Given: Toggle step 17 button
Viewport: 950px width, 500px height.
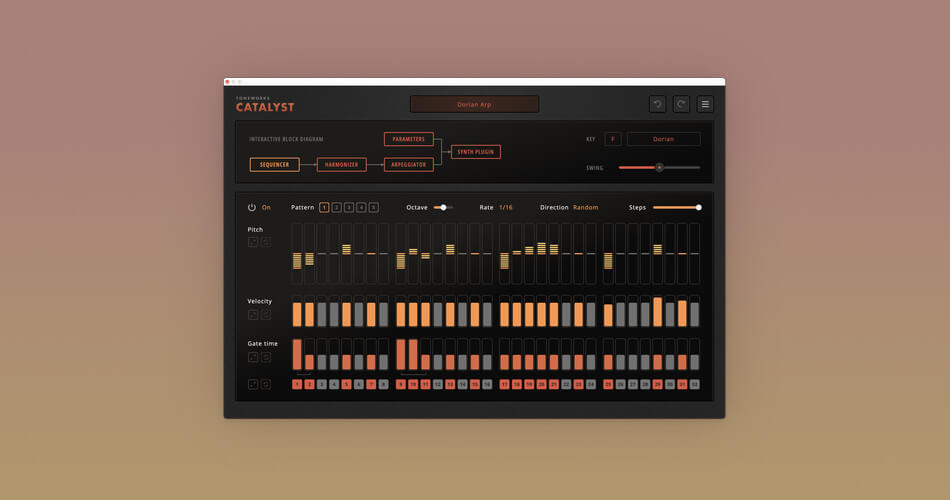Looking at the screenshot, I should pyautogui.click(x=504, y=384).
